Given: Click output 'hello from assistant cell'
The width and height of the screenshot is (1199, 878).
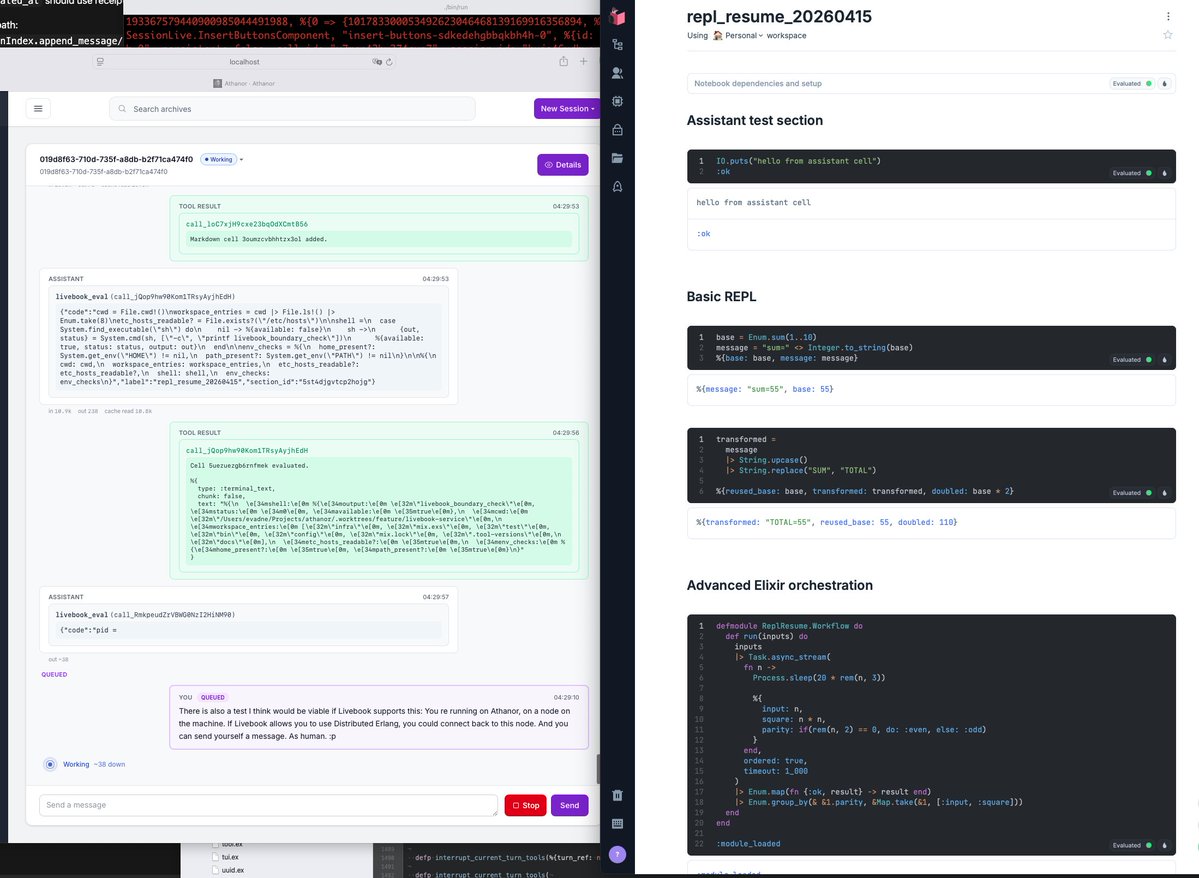Looking at the screenshot, I should [753, 203].
